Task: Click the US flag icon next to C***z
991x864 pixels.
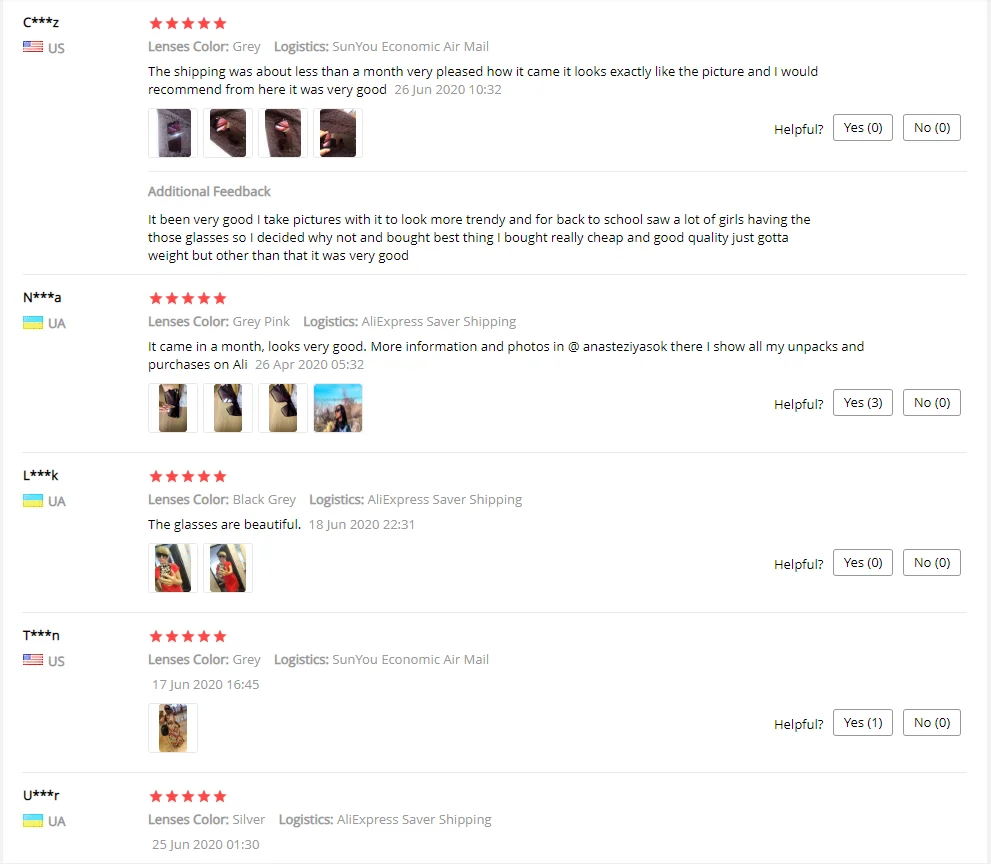Action: 33,47
